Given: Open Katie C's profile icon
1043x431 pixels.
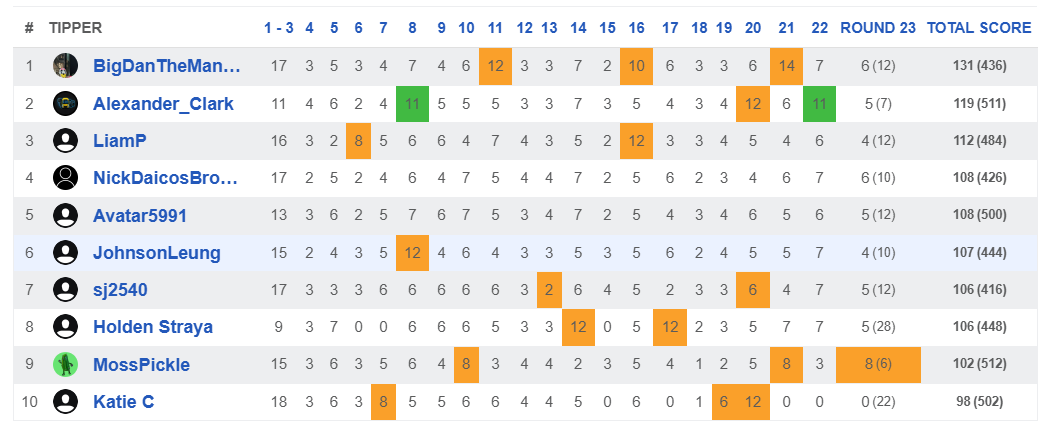Looking at the screenshot, I should 65,402.
